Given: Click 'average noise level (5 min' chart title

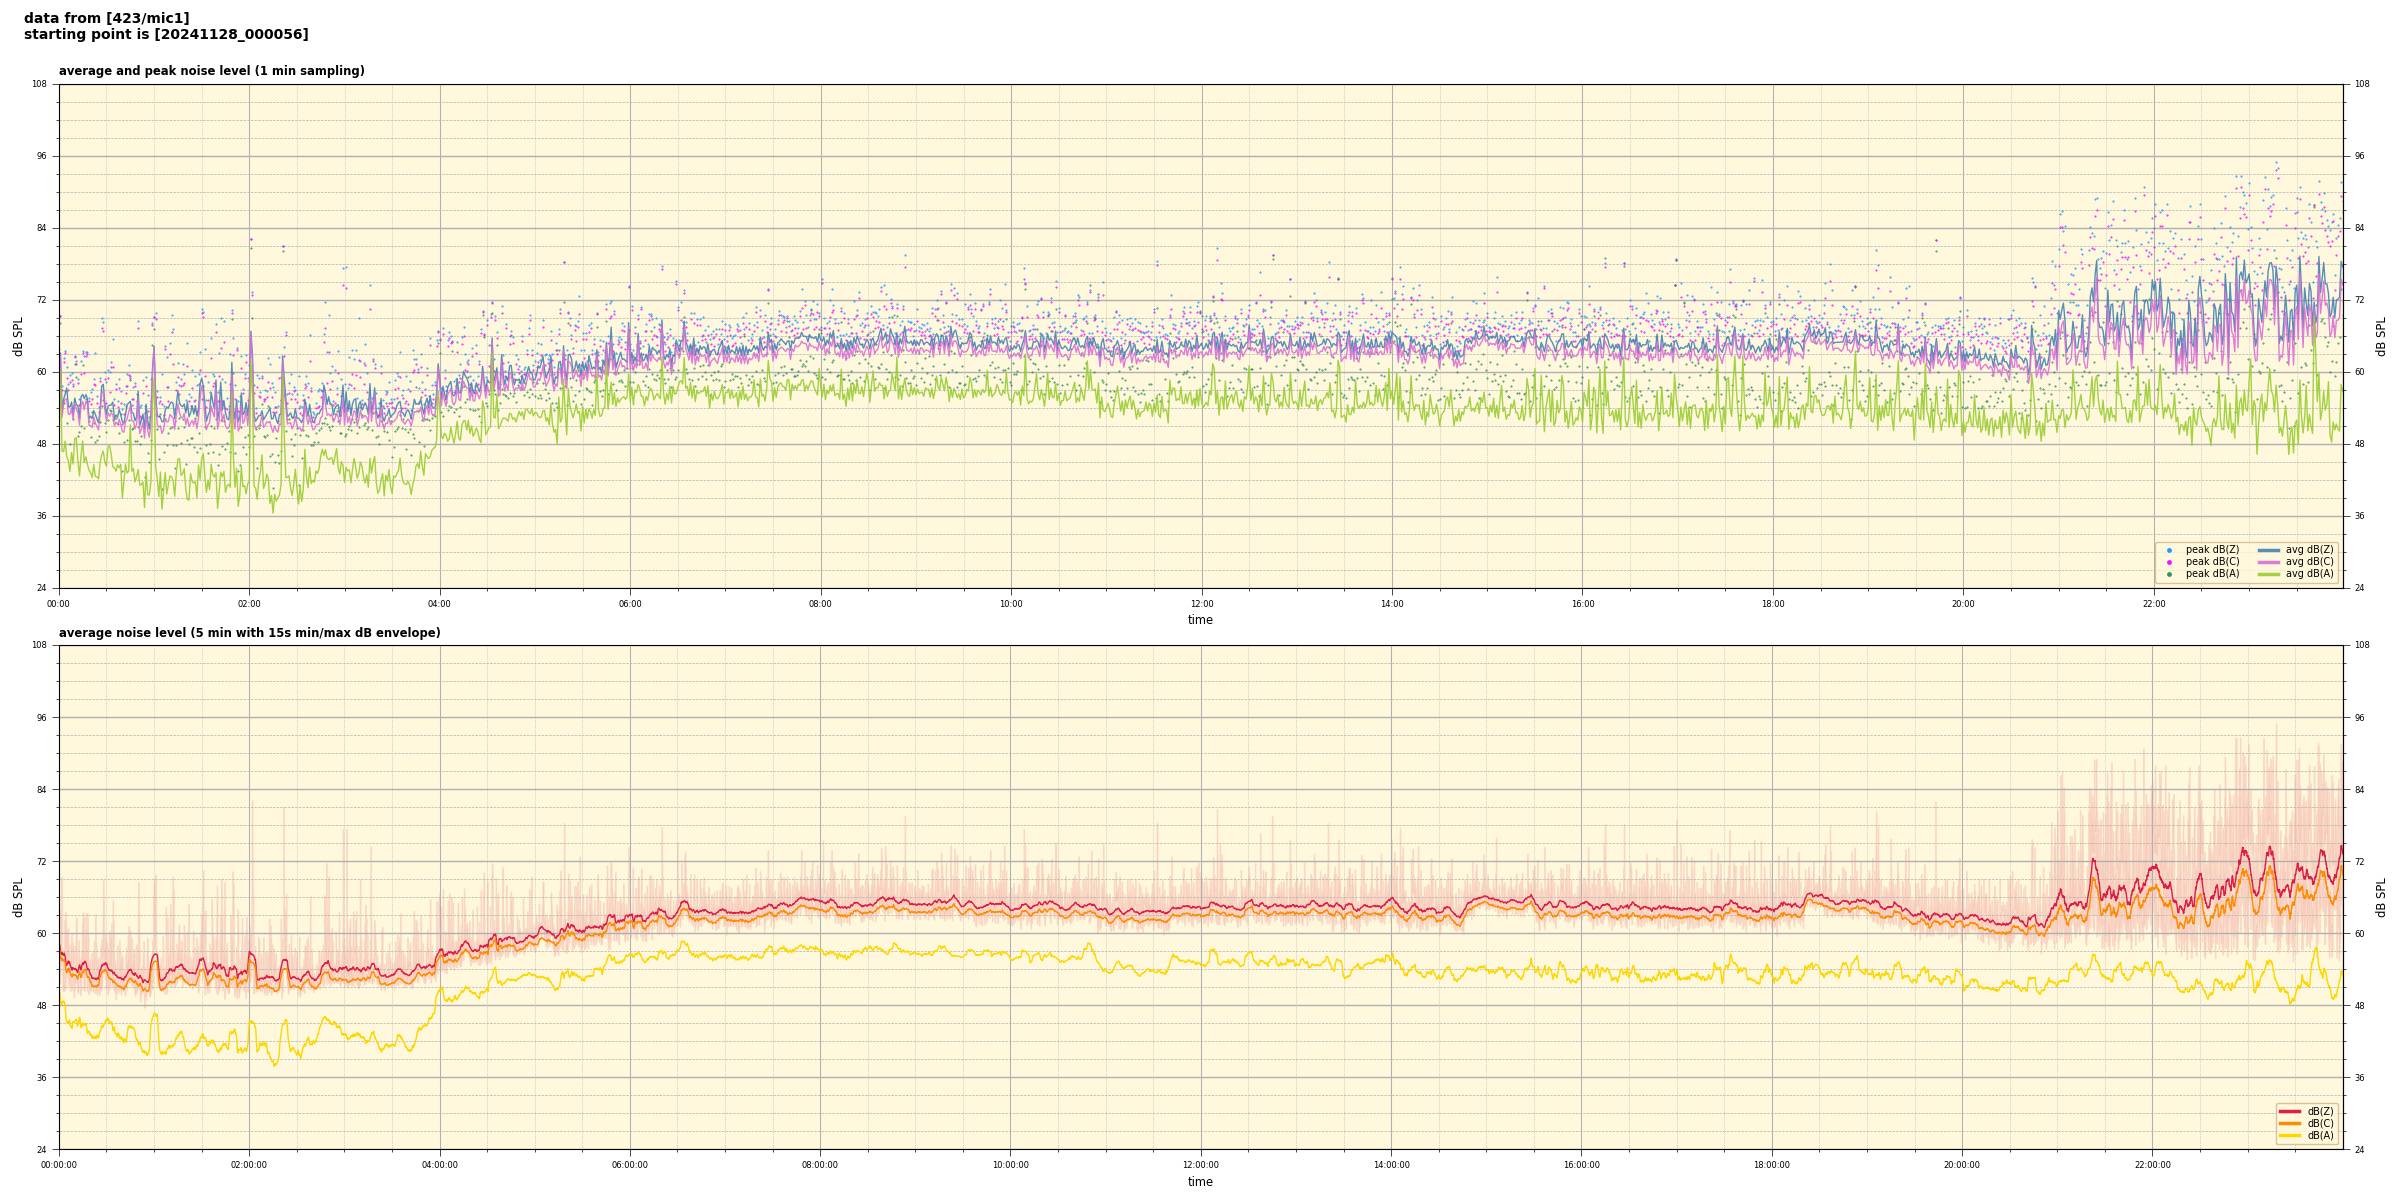Looking at the screenshot, I should pyautogui.click(x=249, y=633).
